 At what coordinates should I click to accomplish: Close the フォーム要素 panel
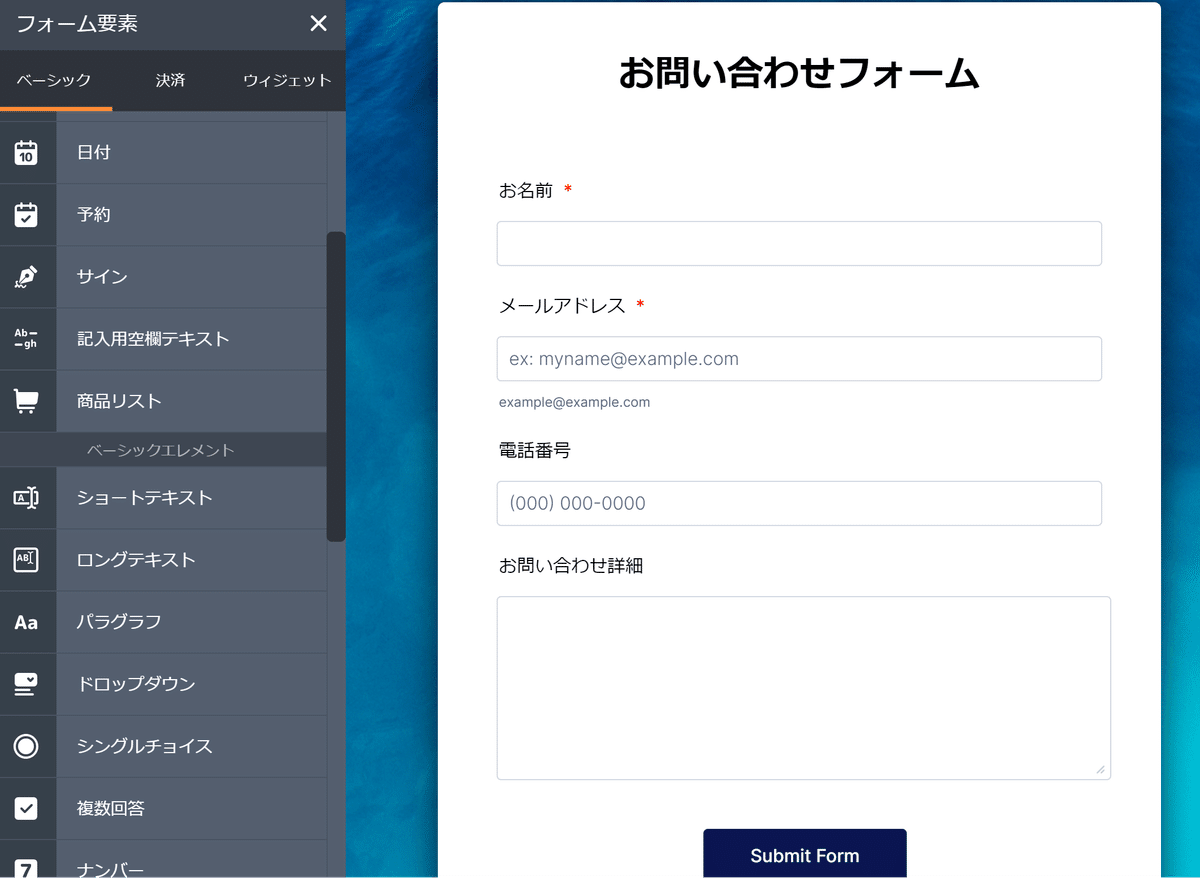[x=318, y=23]
